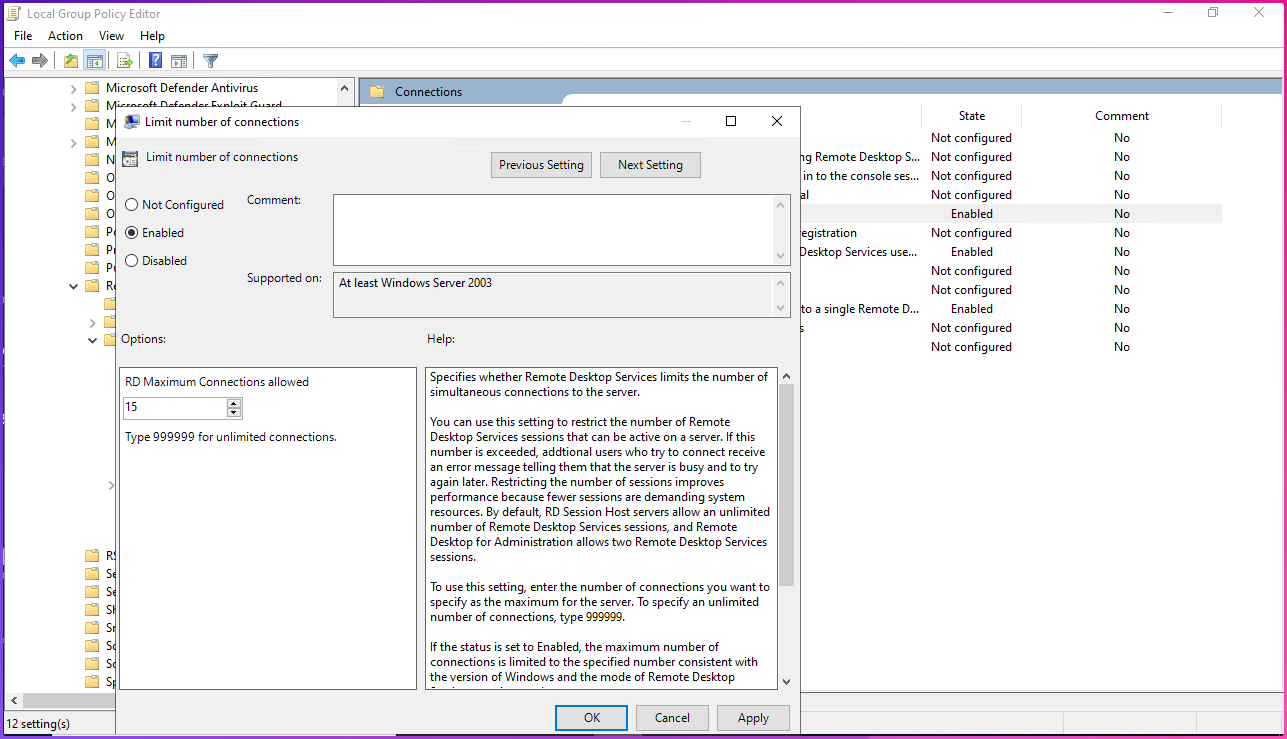Screen dimensions: 1287x739
Task: Increase RD Maximum Connections with up arrow
Action: click(x=234, y=403)
